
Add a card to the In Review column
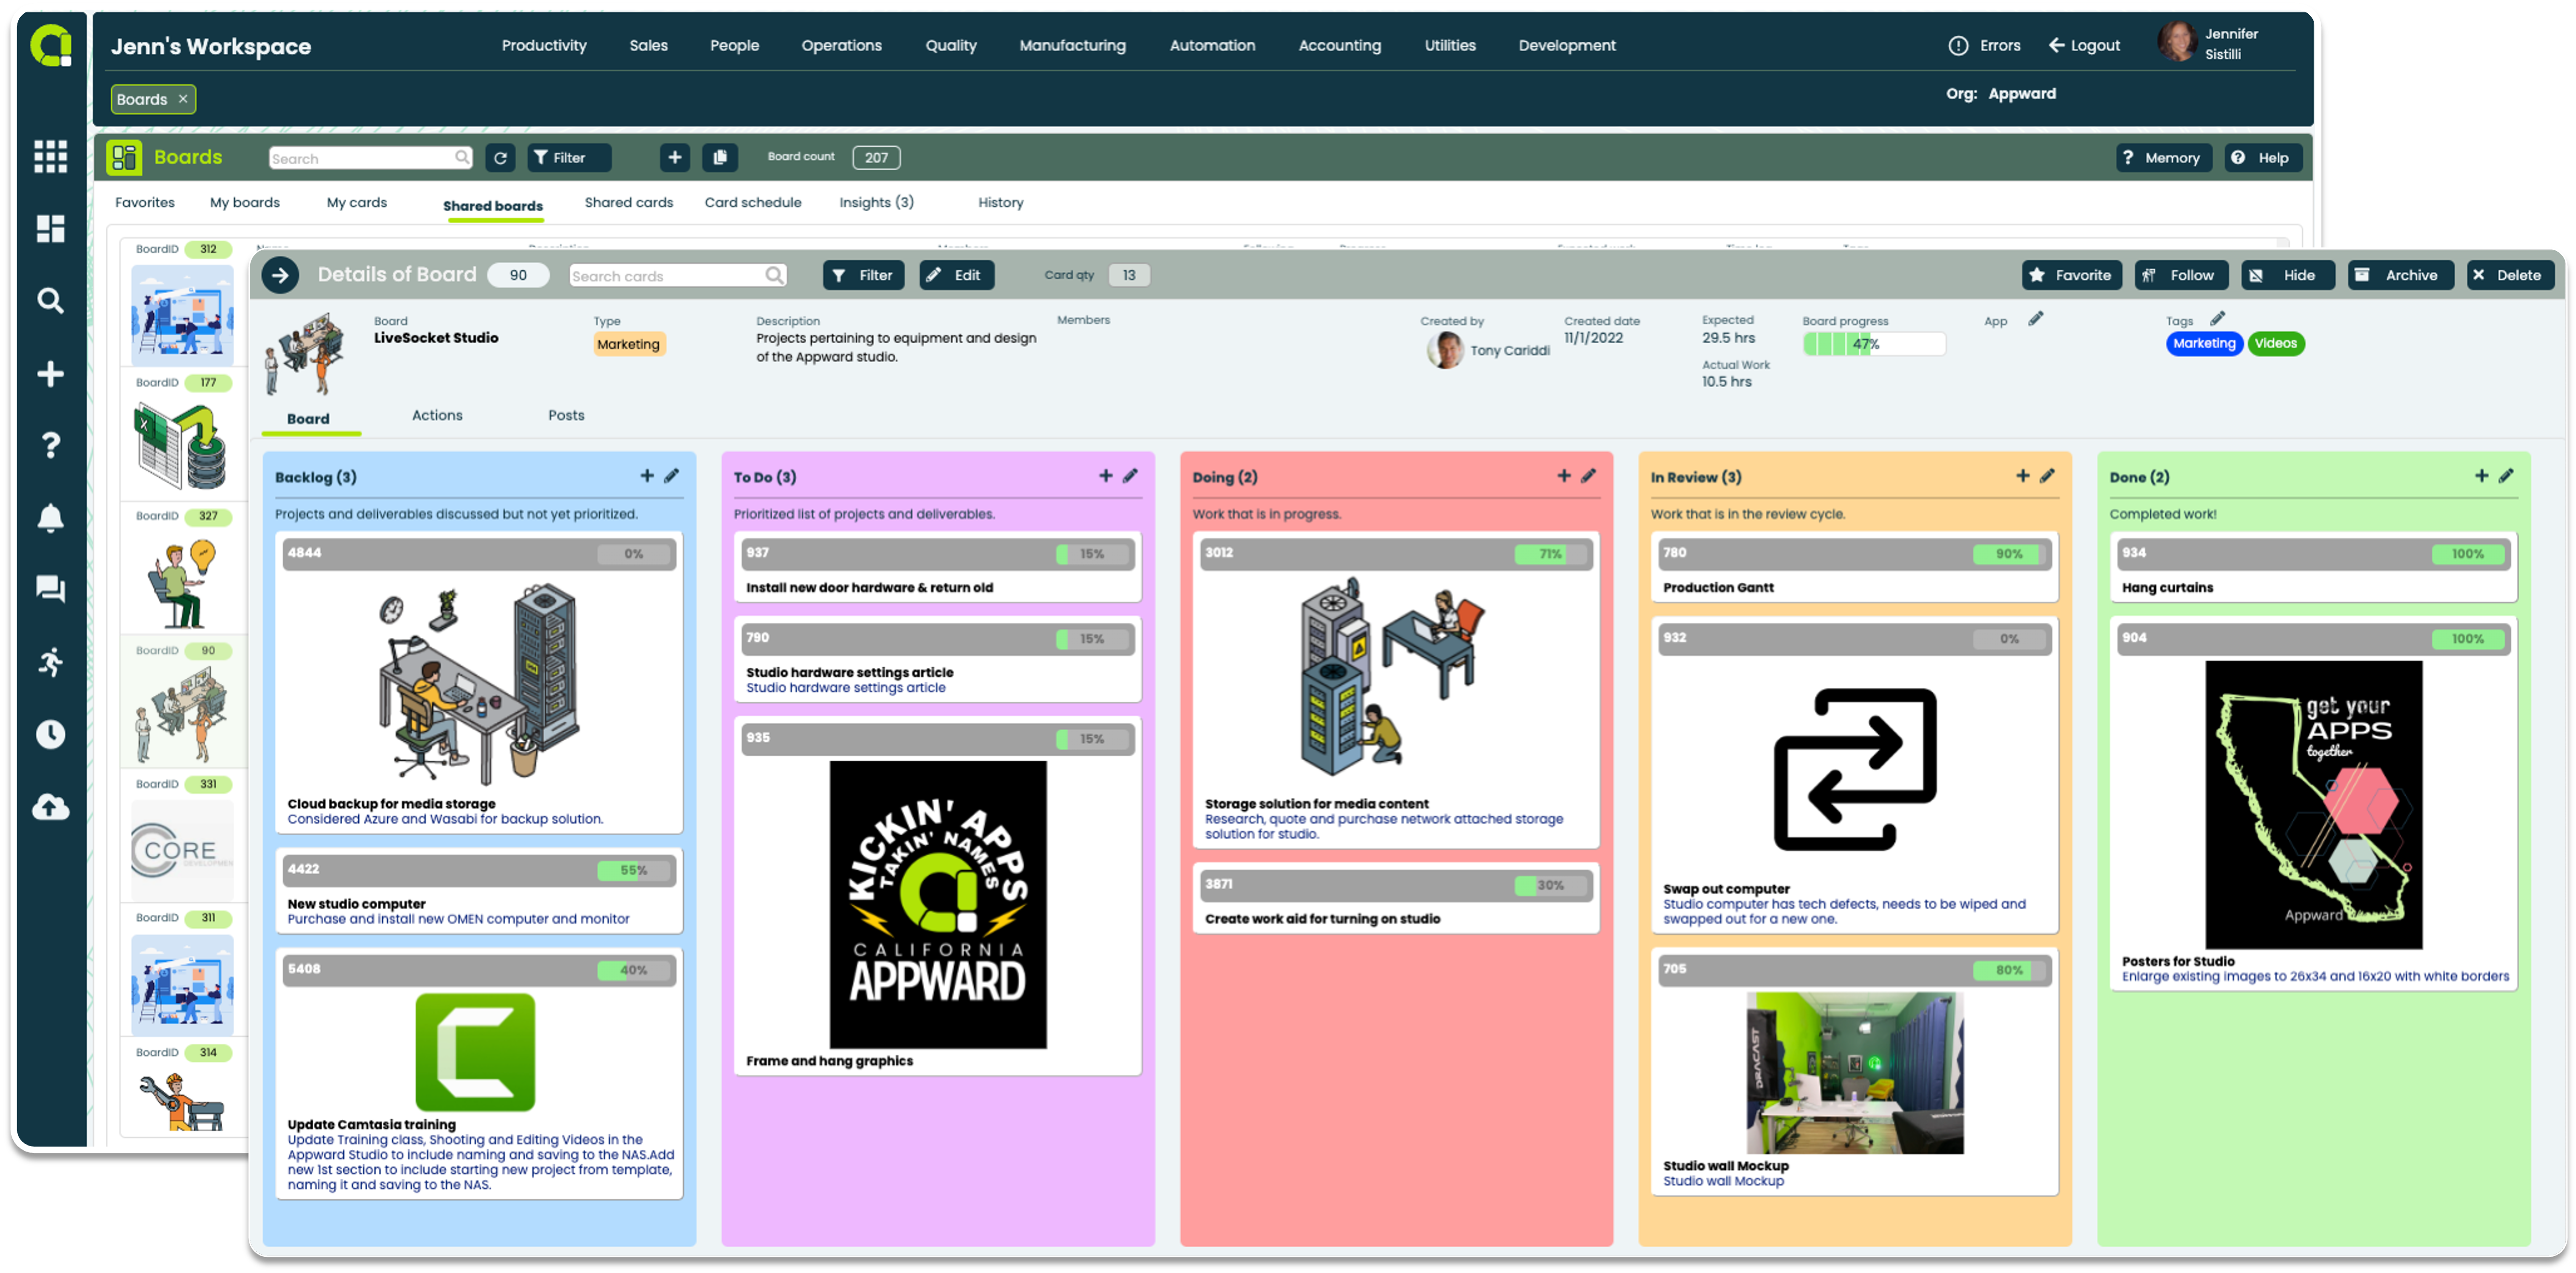[2023, 476]
